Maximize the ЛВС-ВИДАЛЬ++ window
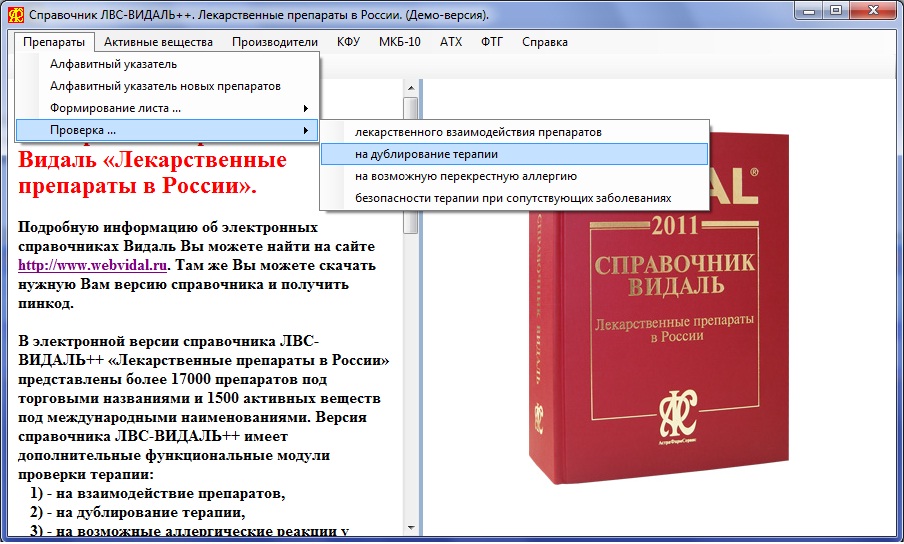Screen dimensions: 904x544 (836, 11)
